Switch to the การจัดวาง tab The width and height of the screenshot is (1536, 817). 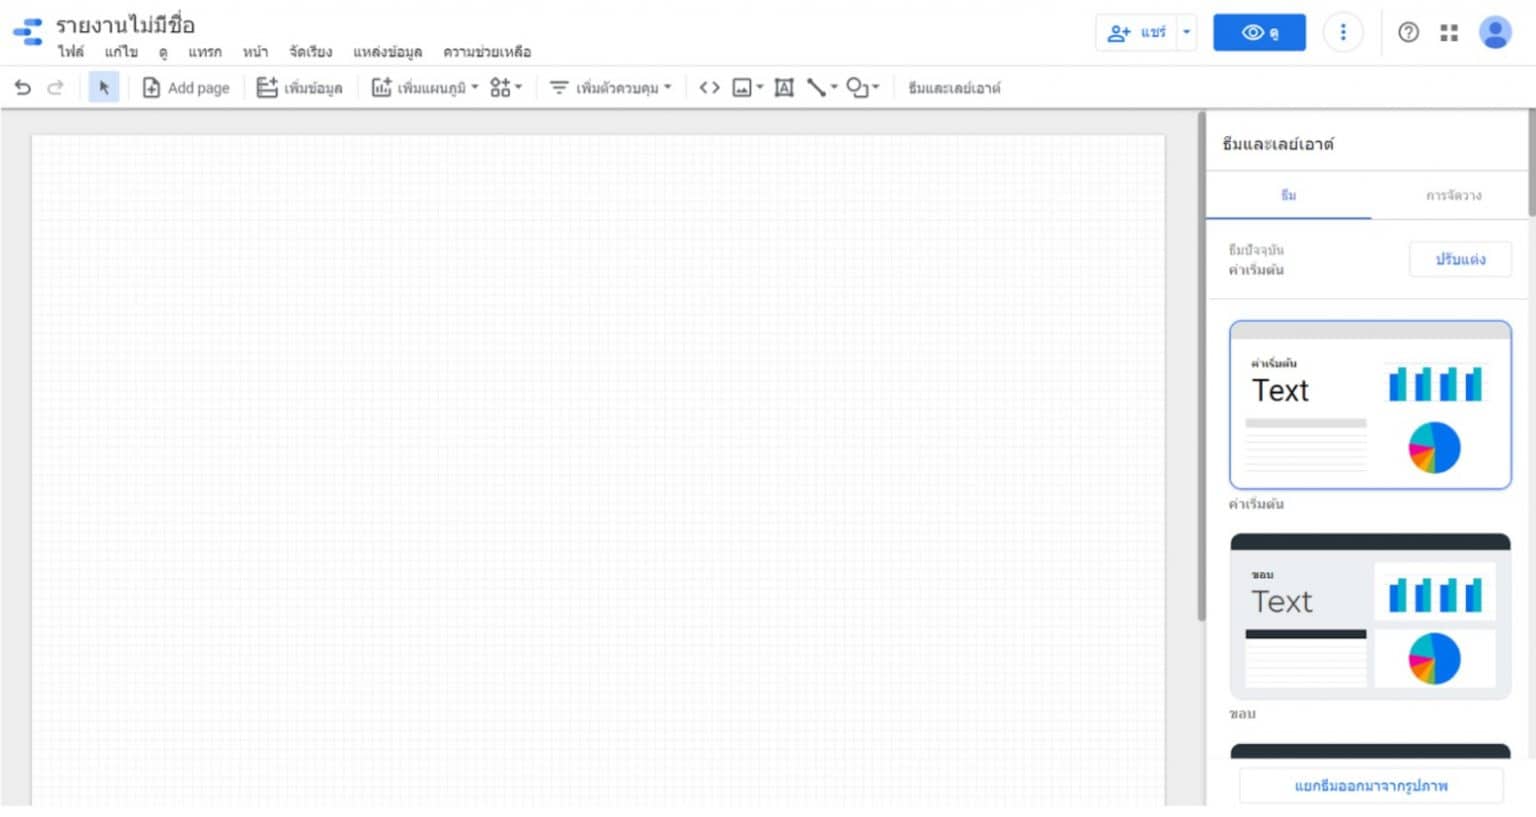[x=1454, y=195]
